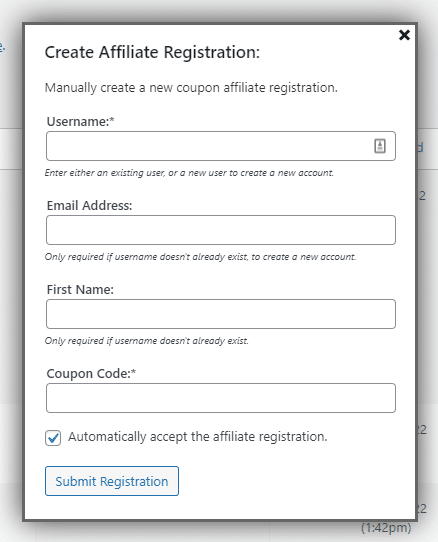Click the '(1:42pm)' timestamp behind the dialog
The image size is (438, 542).
[x=386, y=528]
